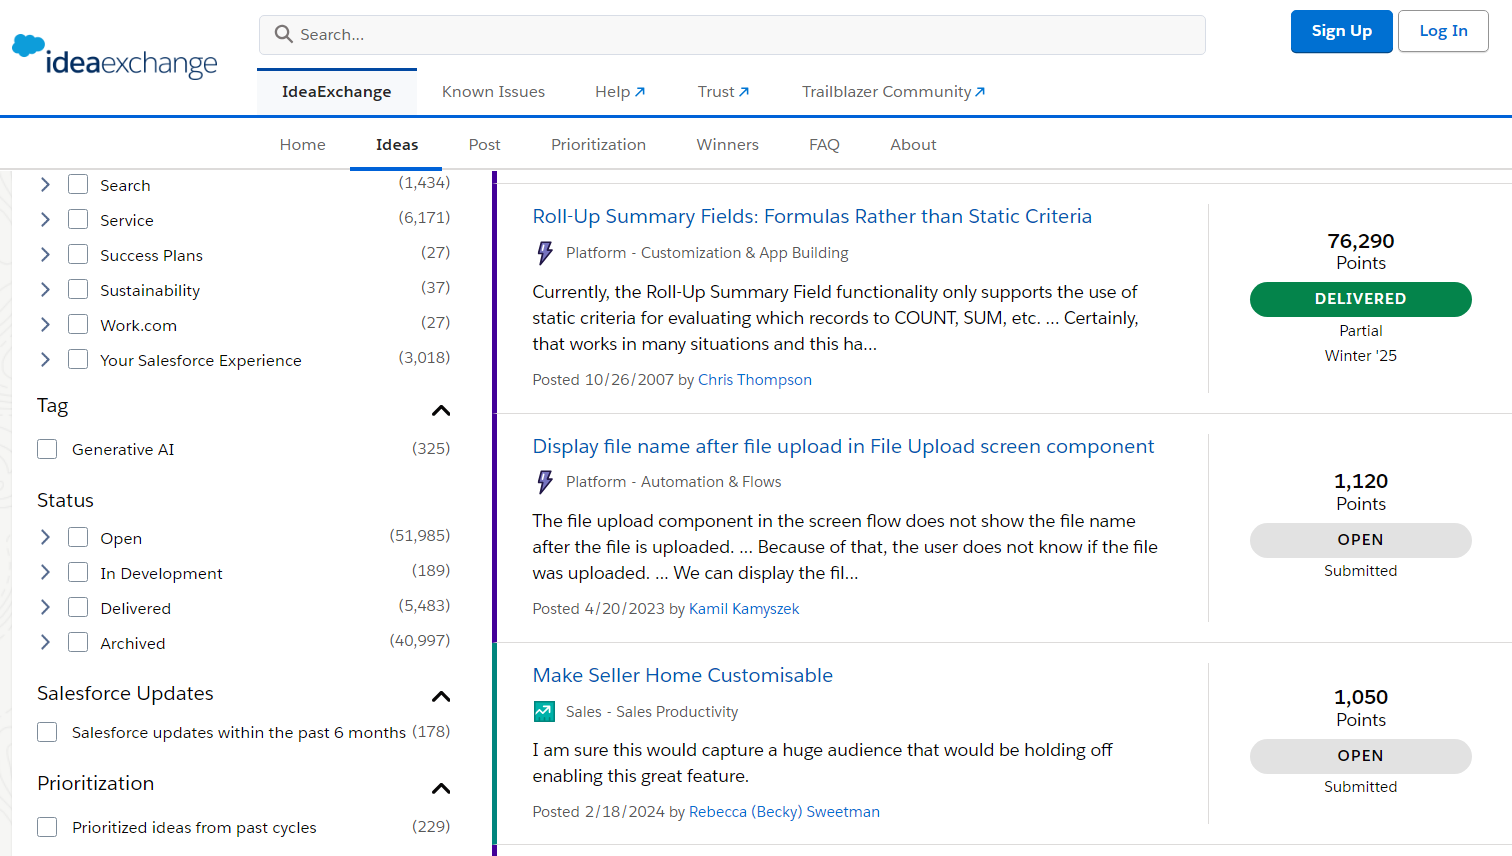Click the Log In button
This screenshot has width=1512, height=856.
click(x=1443, y=31)
